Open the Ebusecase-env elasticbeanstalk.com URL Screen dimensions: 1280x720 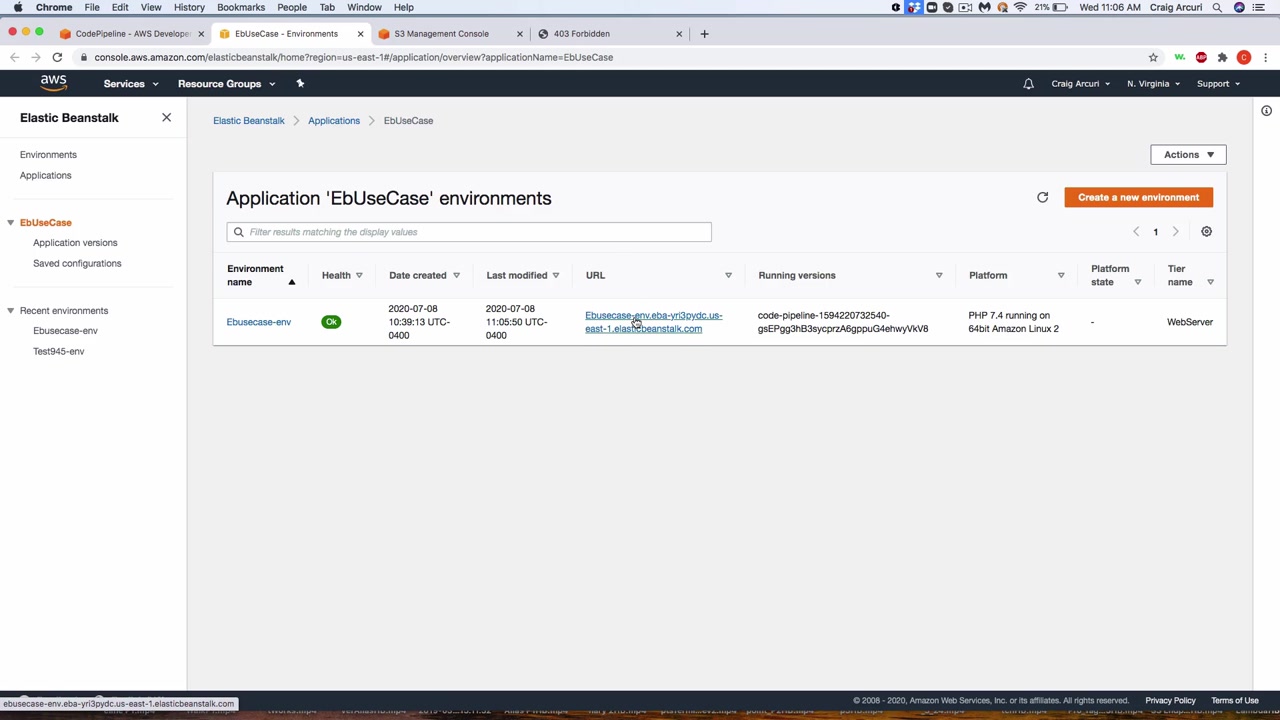pyautogui.click(x=654, y=322)
